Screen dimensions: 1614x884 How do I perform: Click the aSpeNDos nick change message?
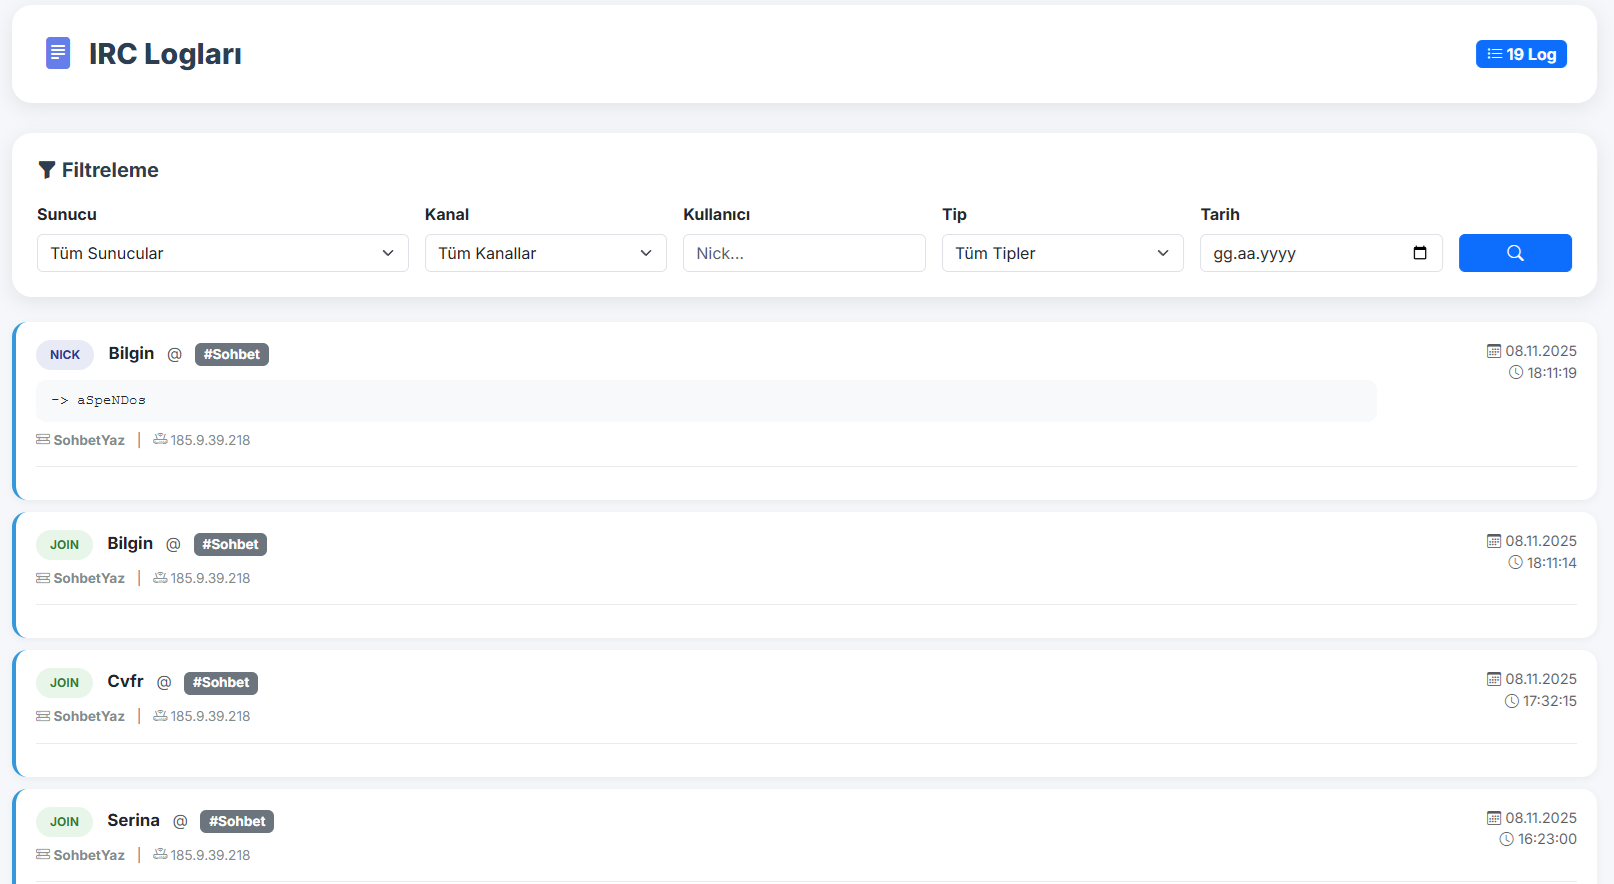pos(111,400)
